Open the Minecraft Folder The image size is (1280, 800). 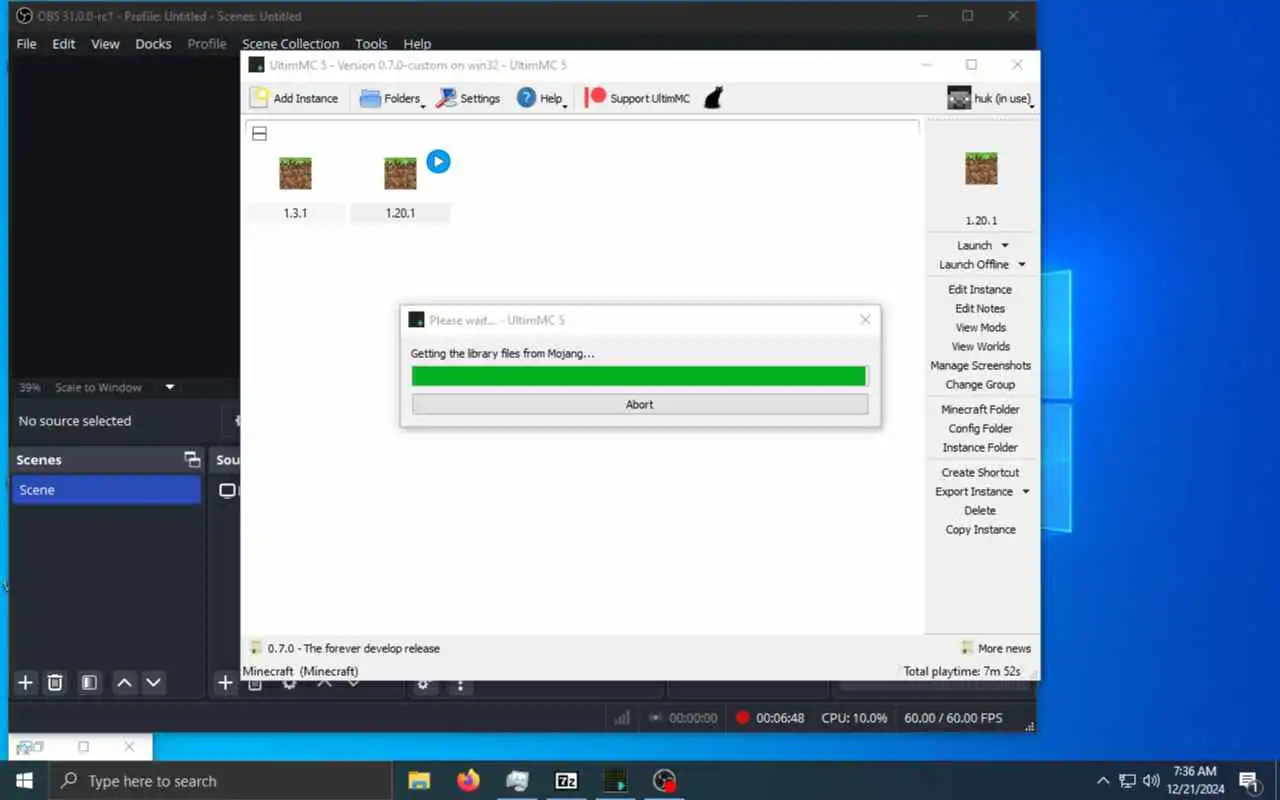pyautogui.click(x=980, y=409)
